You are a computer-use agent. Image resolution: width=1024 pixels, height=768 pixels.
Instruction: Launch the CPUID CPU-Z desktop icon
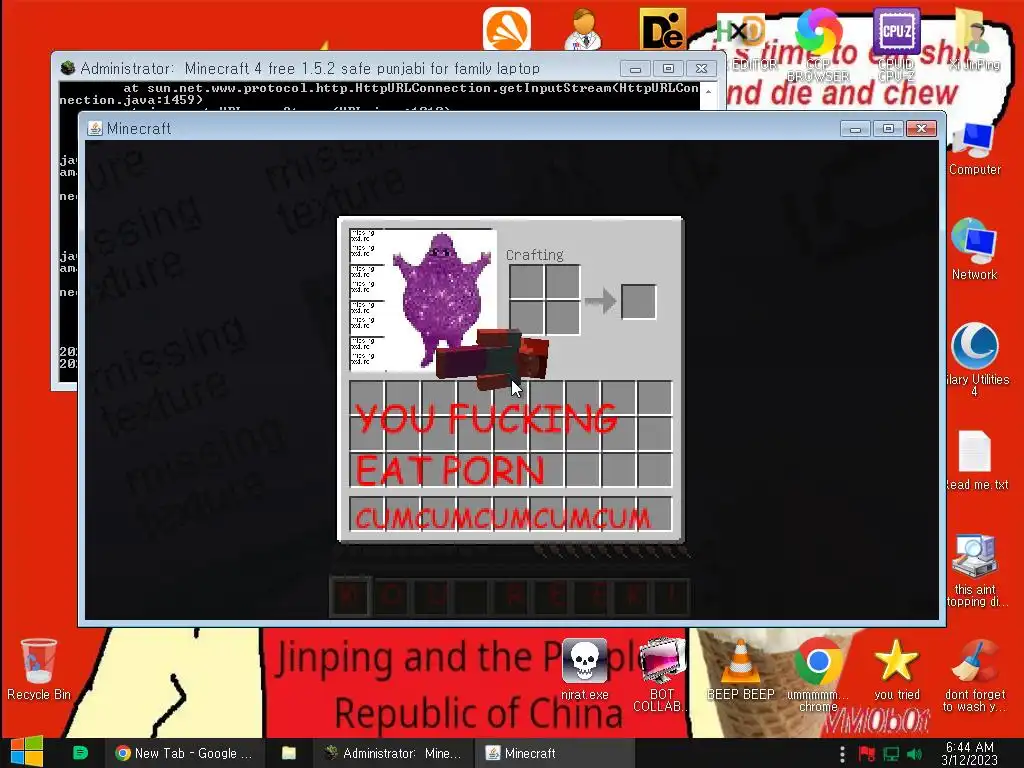point(896,43)
